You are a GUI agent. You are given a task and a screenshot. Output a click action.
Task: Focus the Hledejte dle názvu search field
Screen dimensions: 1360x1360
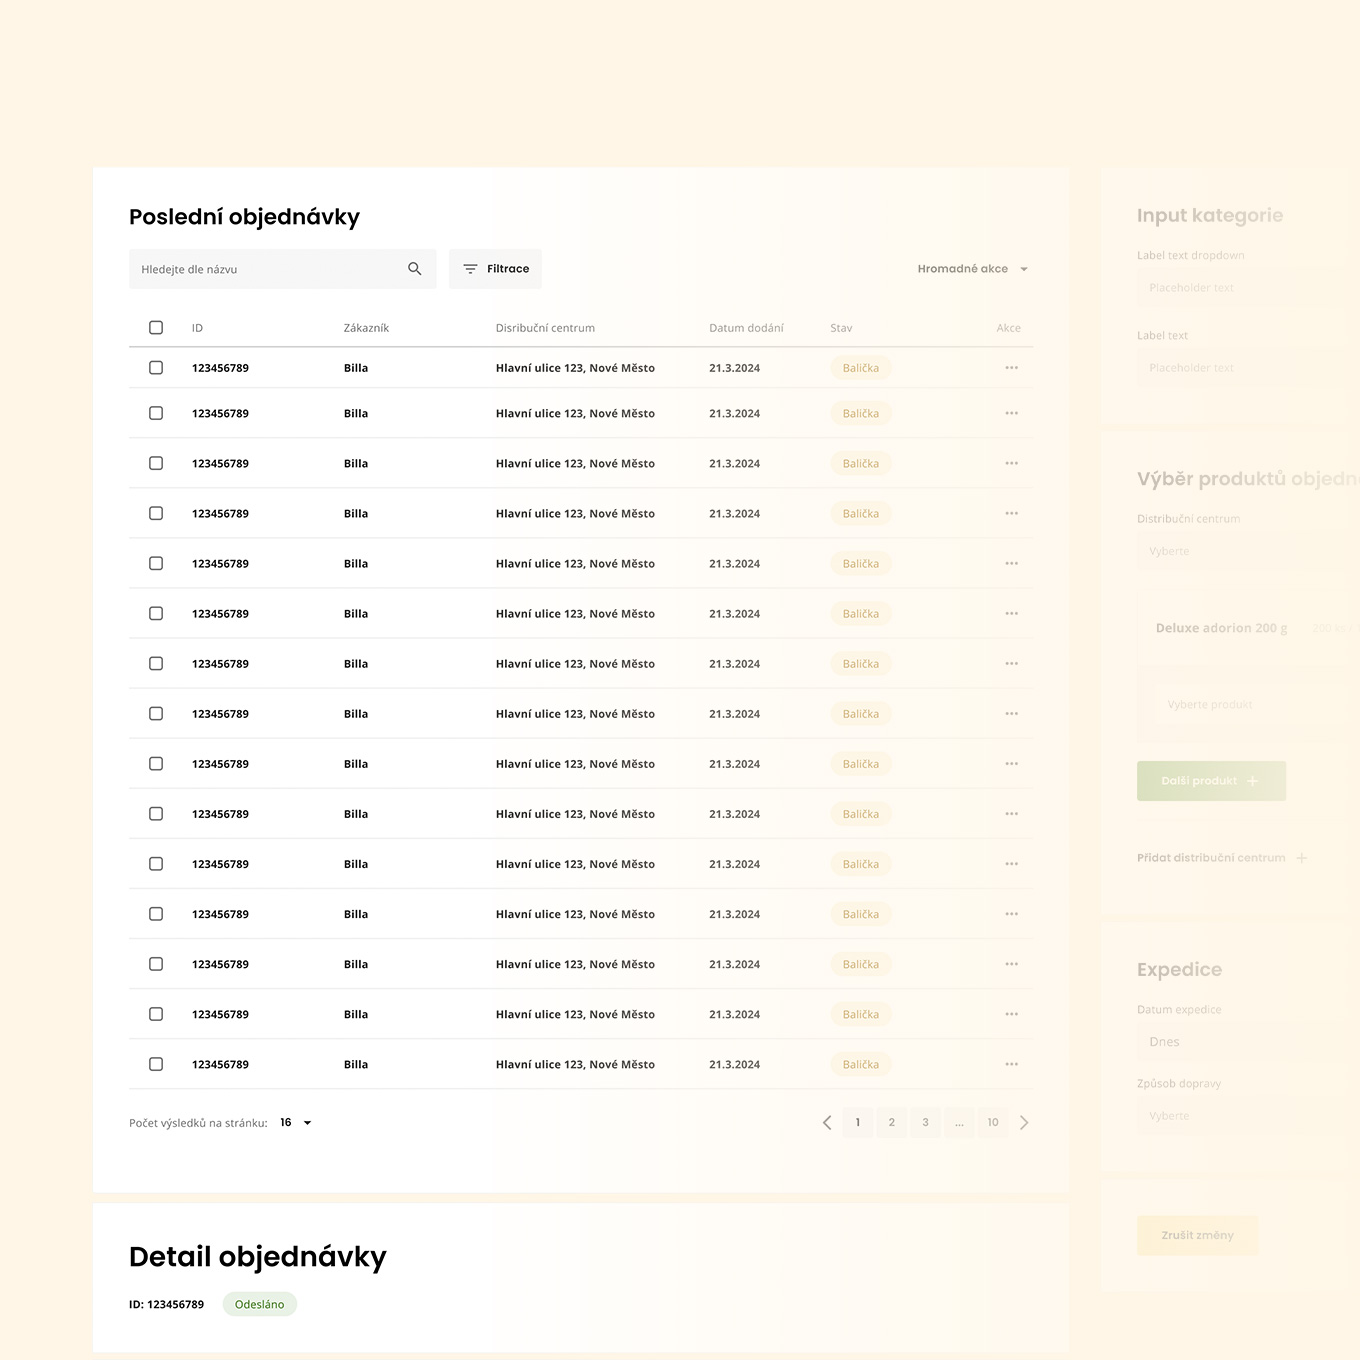pos(265,269)
